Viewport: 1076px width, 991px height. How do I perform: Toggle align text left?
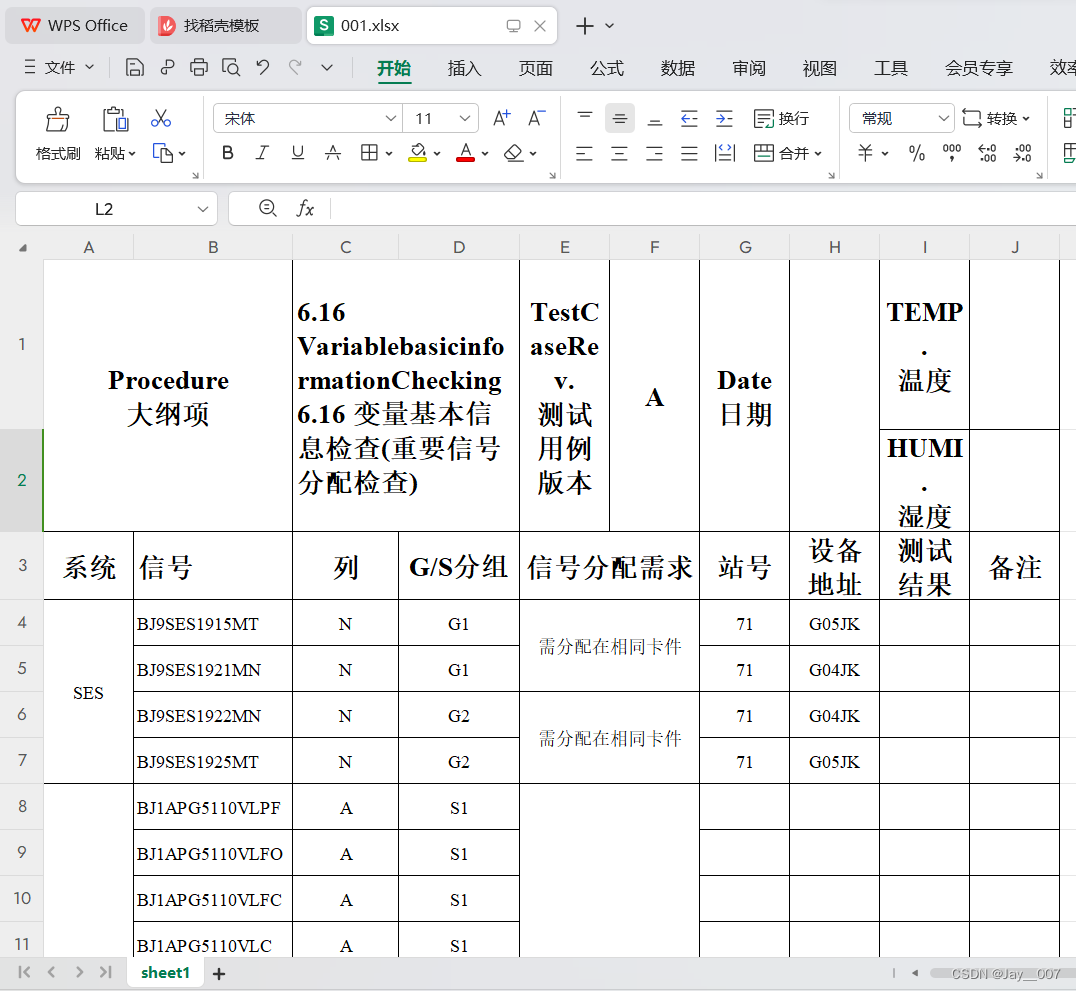(x=585, y=153)
